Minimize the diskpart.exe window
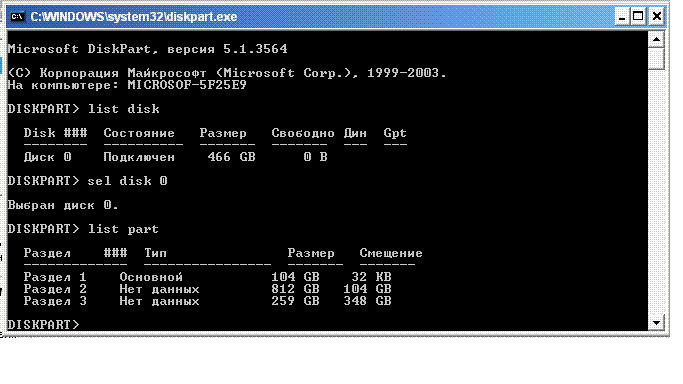This screenshot has height=384, width=683. (x=622, y=17)
